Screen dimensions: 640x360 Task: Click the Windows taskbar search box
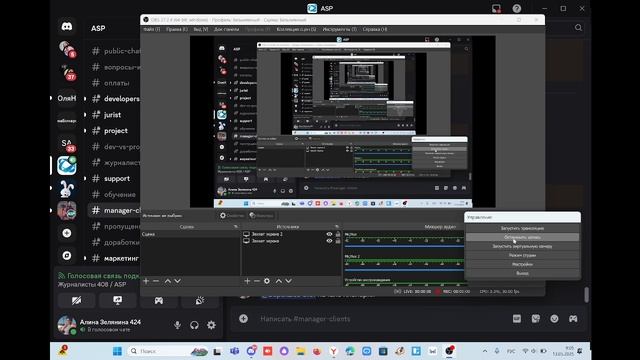tap(168, 351)
